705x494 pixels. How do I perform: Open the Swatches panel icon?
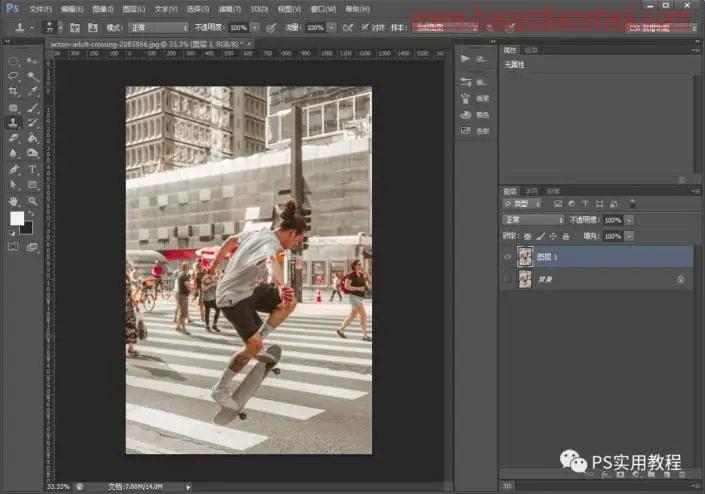(465, 131)
